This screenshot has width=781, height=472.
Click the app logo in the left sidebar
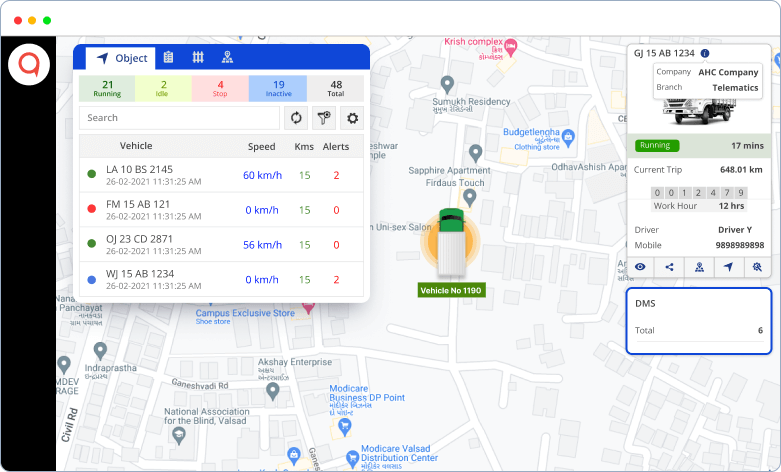28,67
